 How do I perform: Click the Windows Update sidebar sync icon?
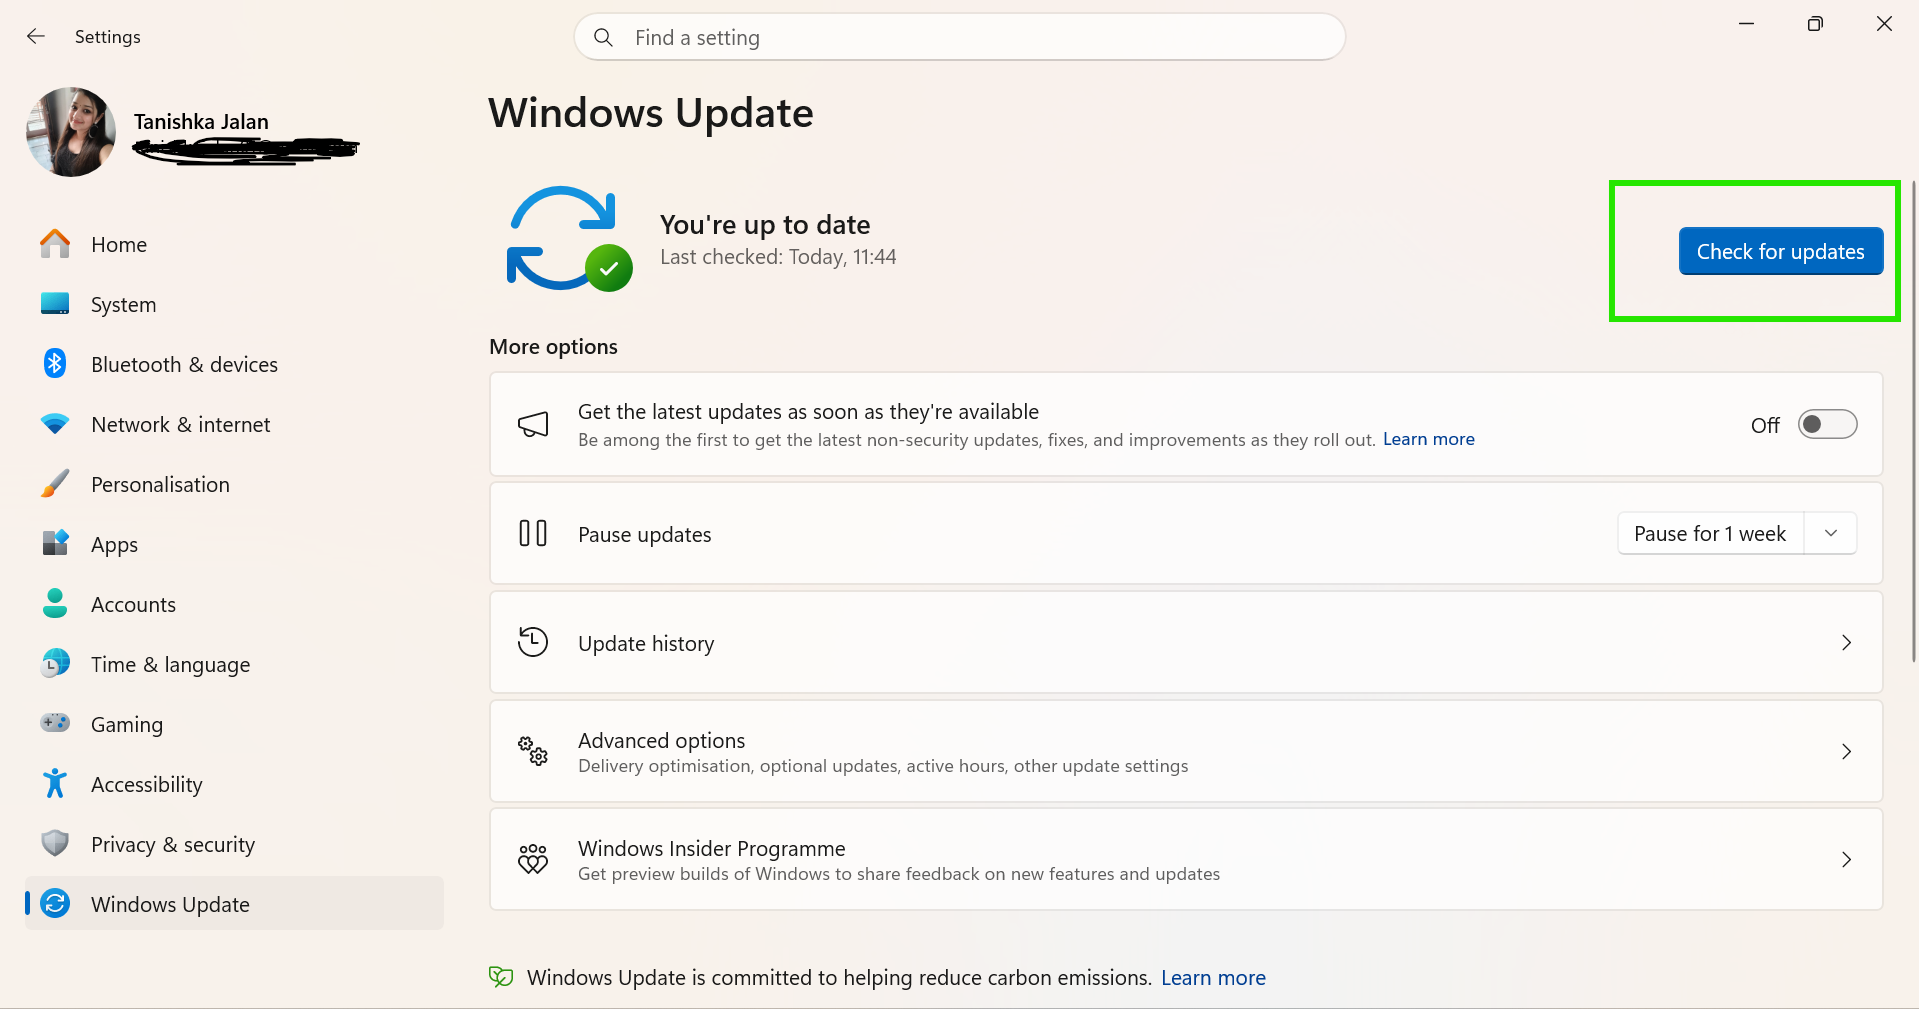55,903
